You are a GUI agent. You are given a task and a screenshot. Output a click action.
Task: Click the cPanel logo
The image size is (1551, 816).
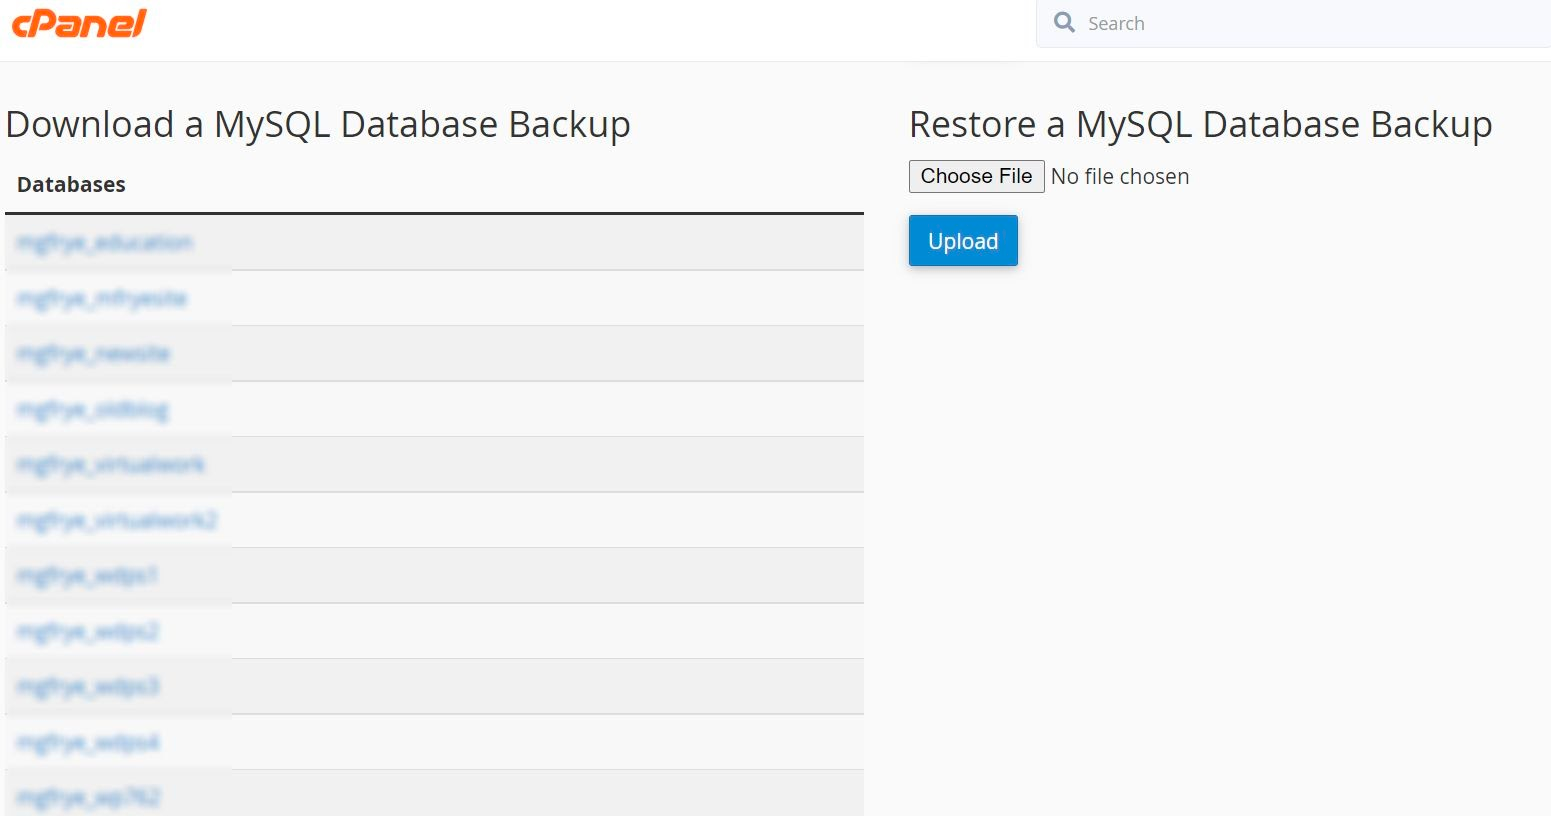tap(79, 23)
